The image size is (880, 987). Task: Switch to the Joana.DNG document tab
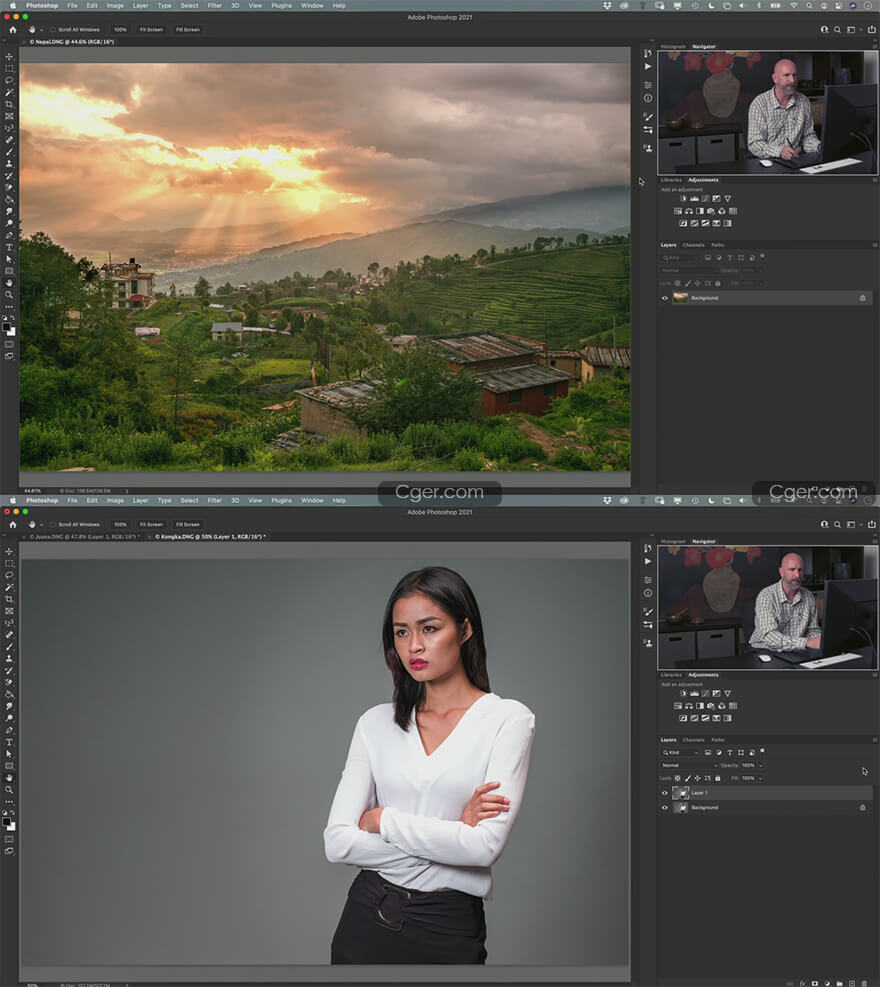point(84,537)
